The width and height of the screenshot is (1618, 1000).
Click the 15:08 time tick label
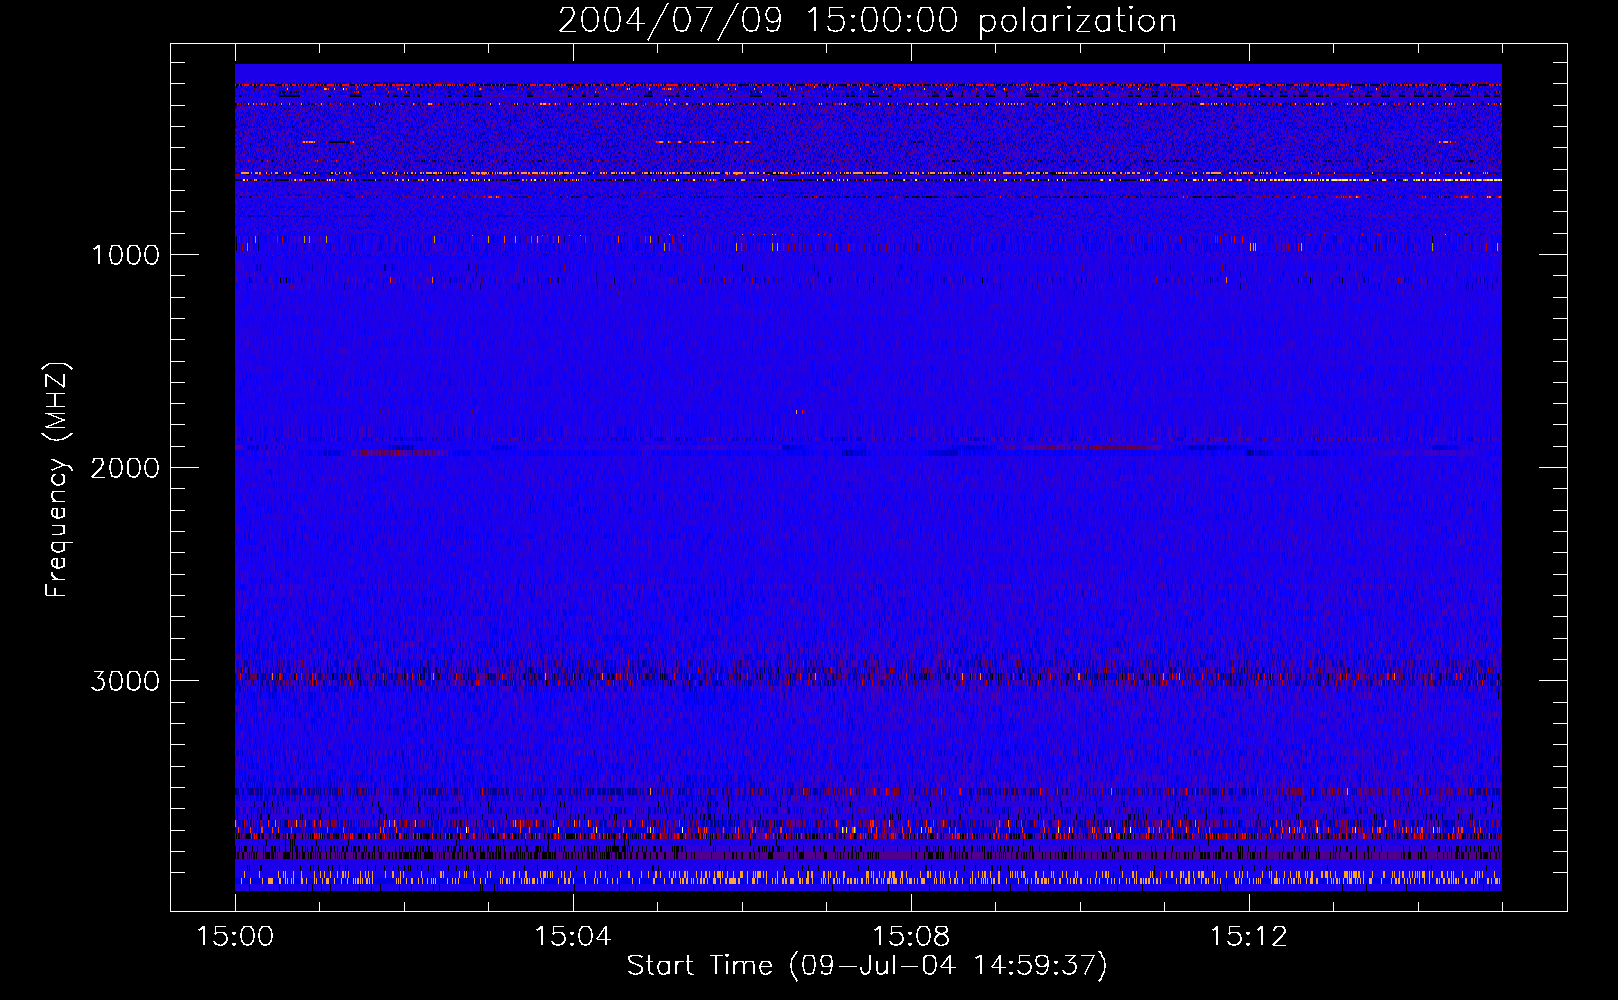[910, 936]
